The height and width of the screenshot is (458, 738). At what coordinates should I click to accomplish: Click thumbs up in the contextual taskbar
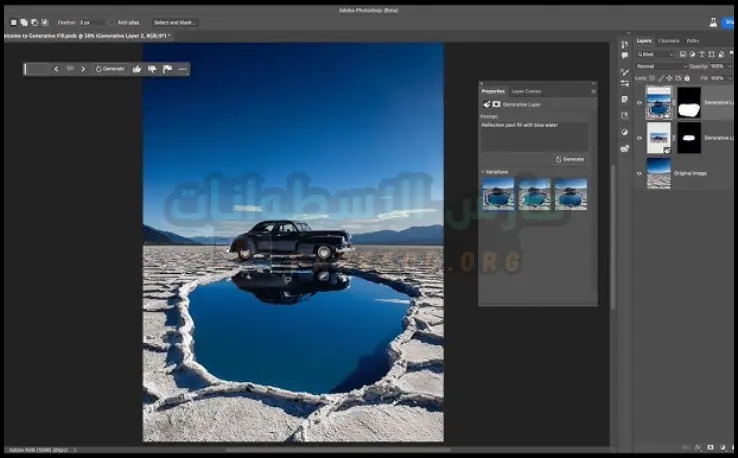[x=137, y=69]
